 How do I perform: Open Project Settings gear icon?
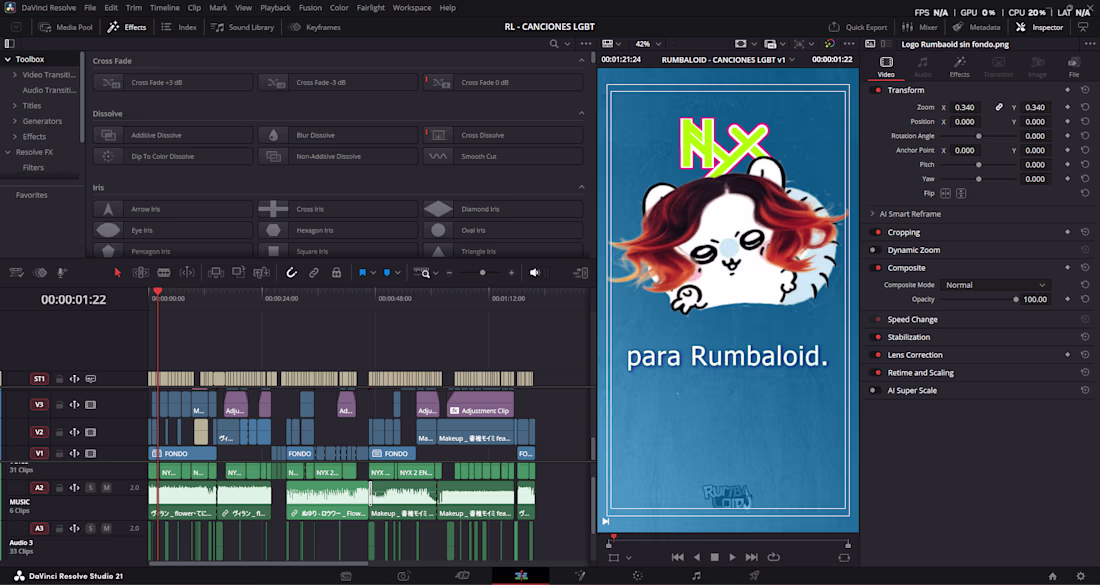(1080, 576)
